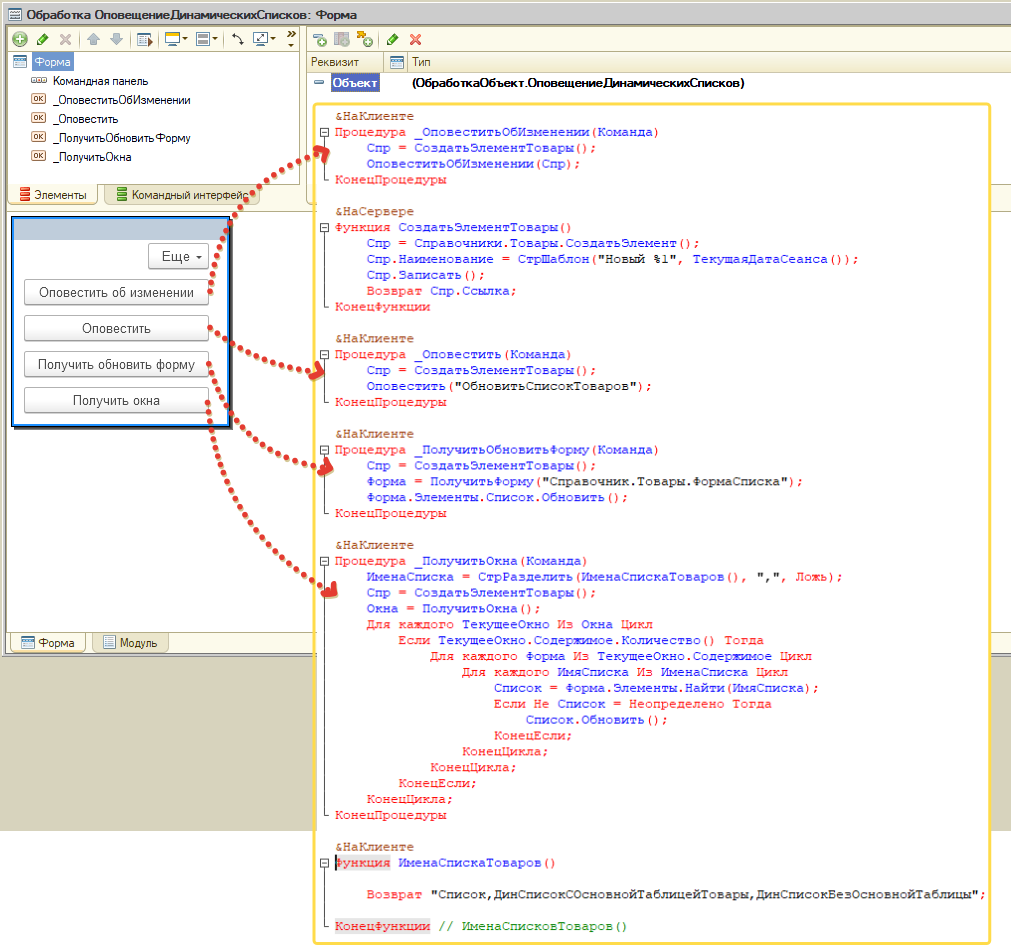The width and height of the screenshot is (1011, 945).
Task: Show more toolbar commands chevron
Action: point(291,39)
